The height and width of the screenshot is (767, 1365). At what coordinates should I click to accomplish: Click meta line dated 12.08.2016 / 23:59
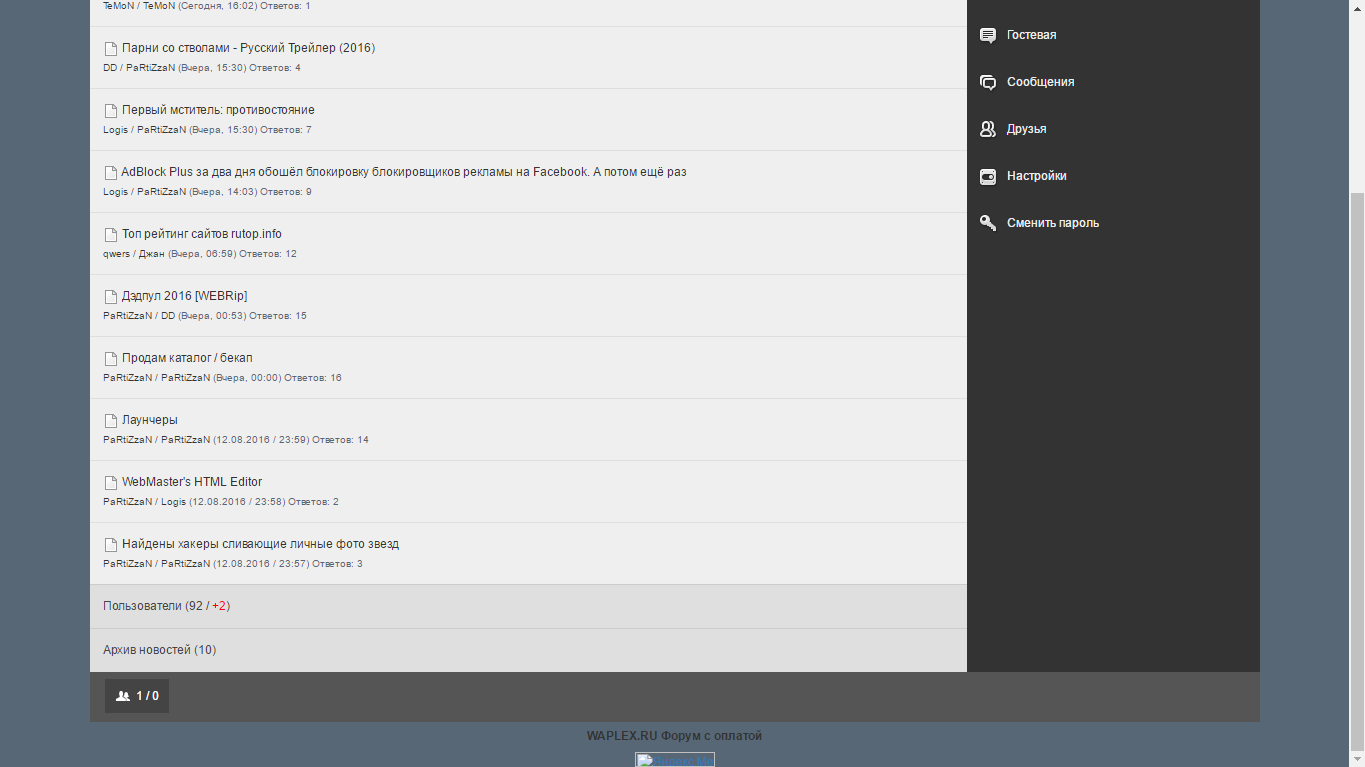(236, 440)
